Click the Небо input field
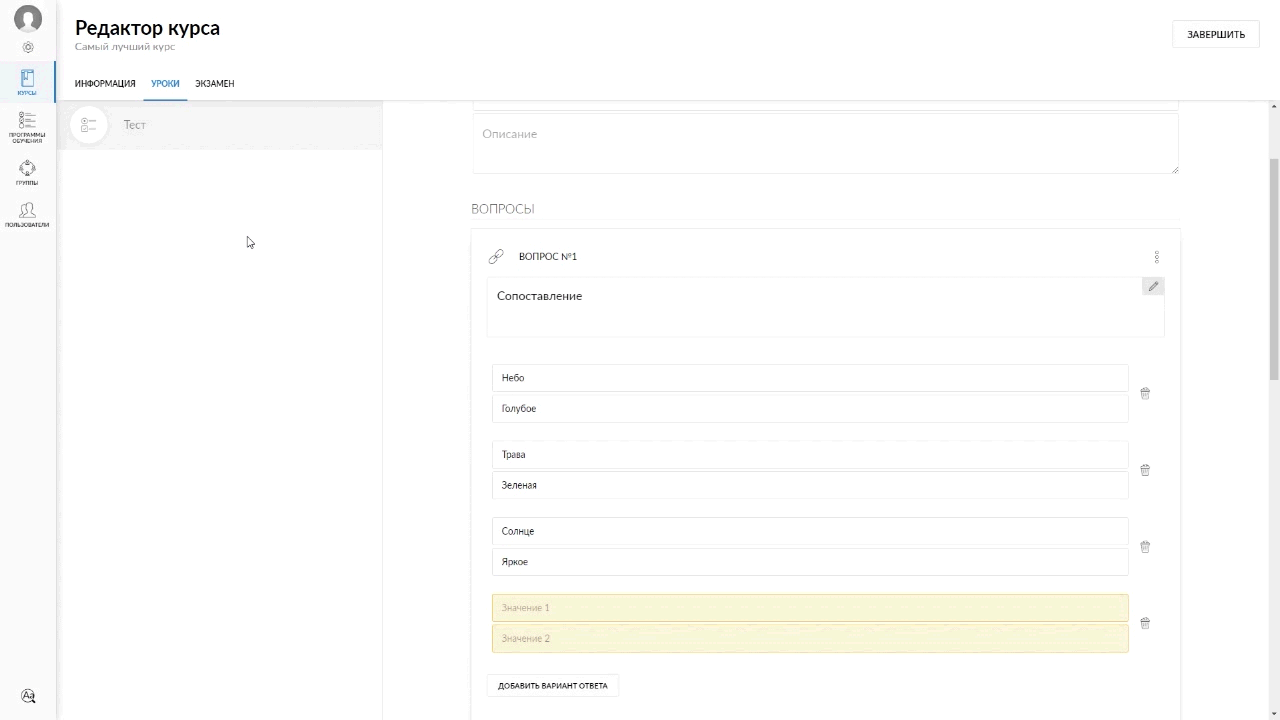 (810, 378)
